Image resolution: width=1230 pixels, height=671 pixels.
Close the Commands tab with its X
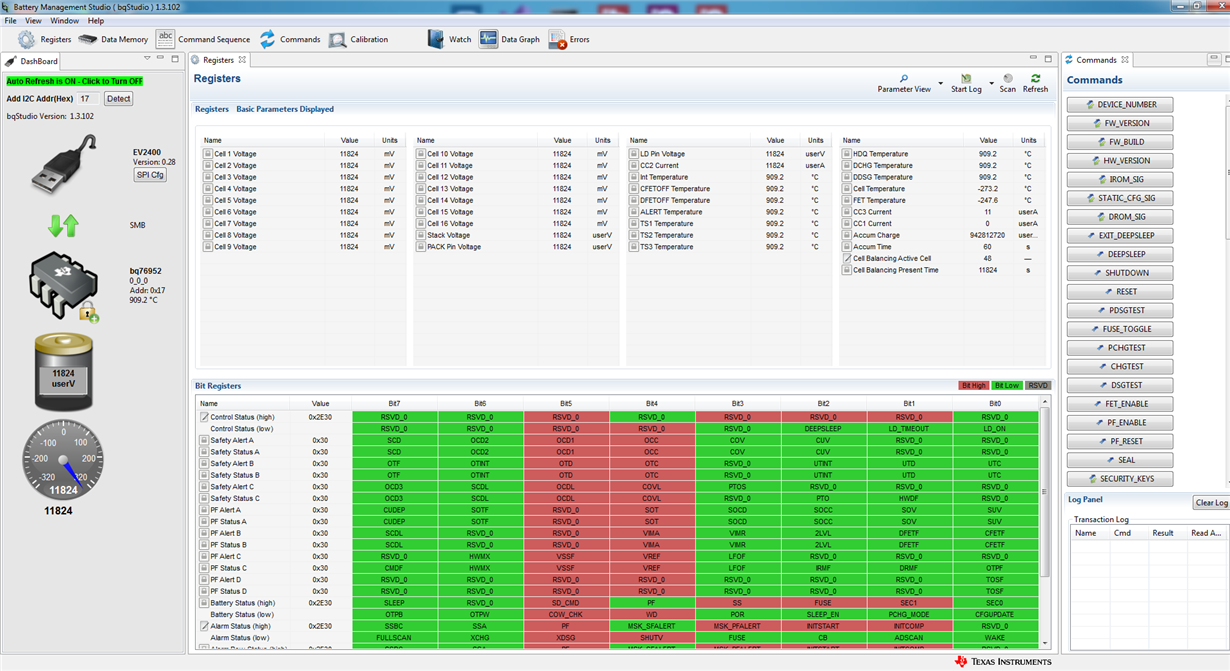1125,60
